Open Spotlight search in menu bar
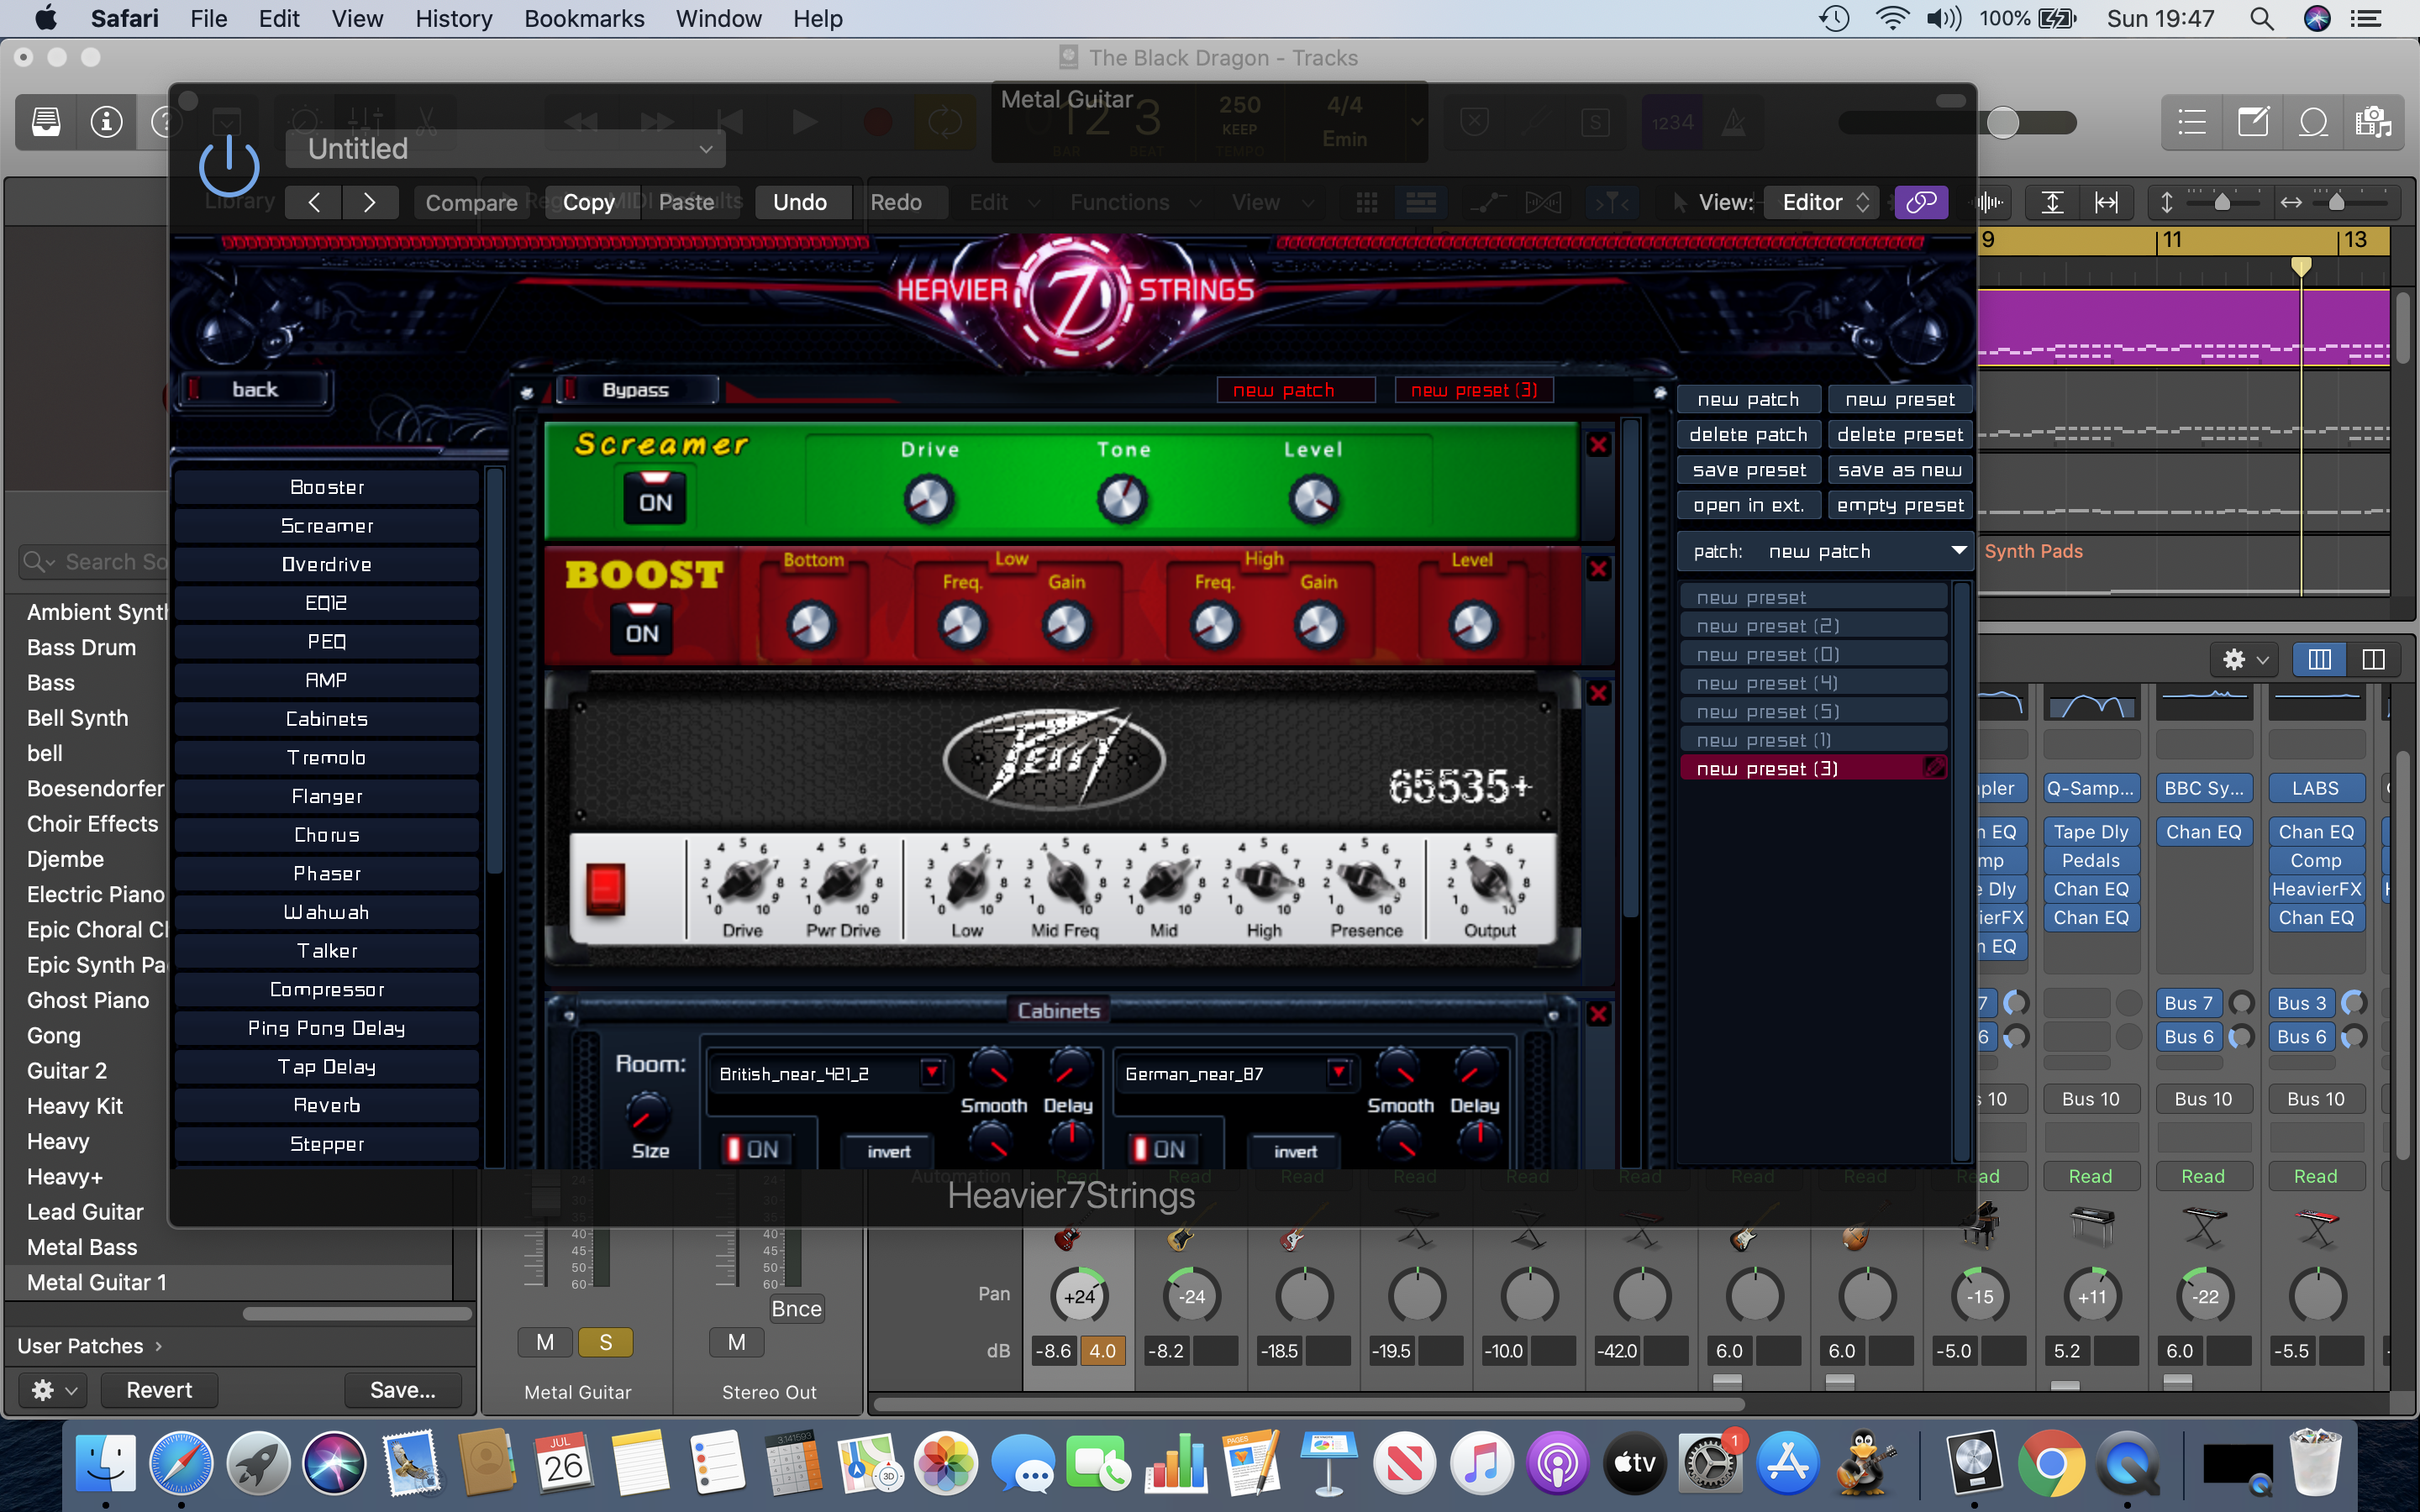The height and width of the screenshot is (1512, 2420). pos(2261,18)
